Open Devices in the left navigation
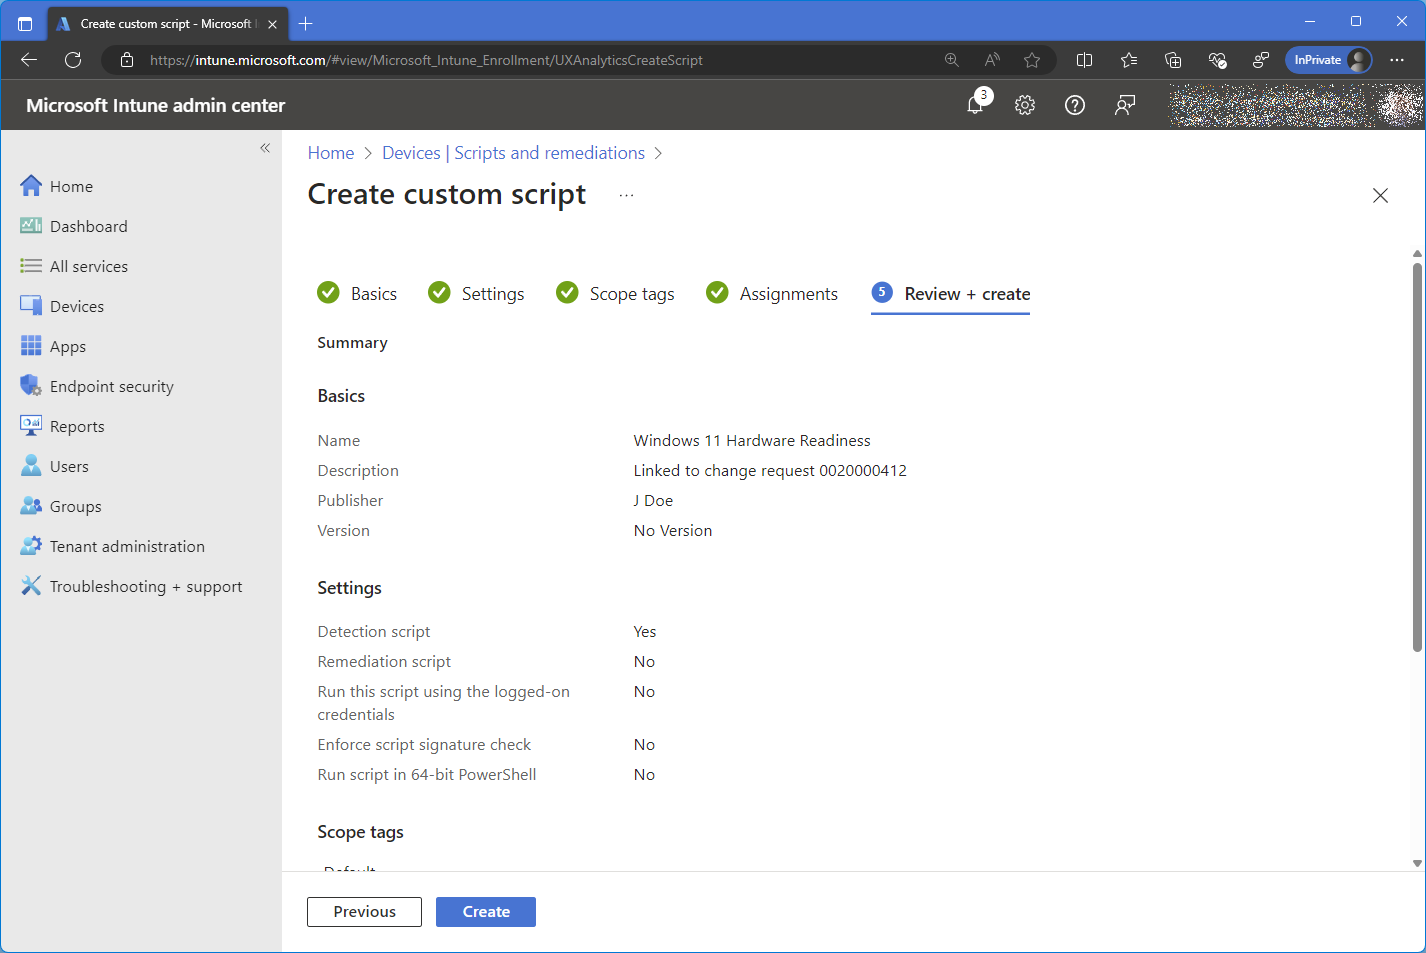Image resolution: width=1426 pixels, height=953 pixels. point(76,307)
